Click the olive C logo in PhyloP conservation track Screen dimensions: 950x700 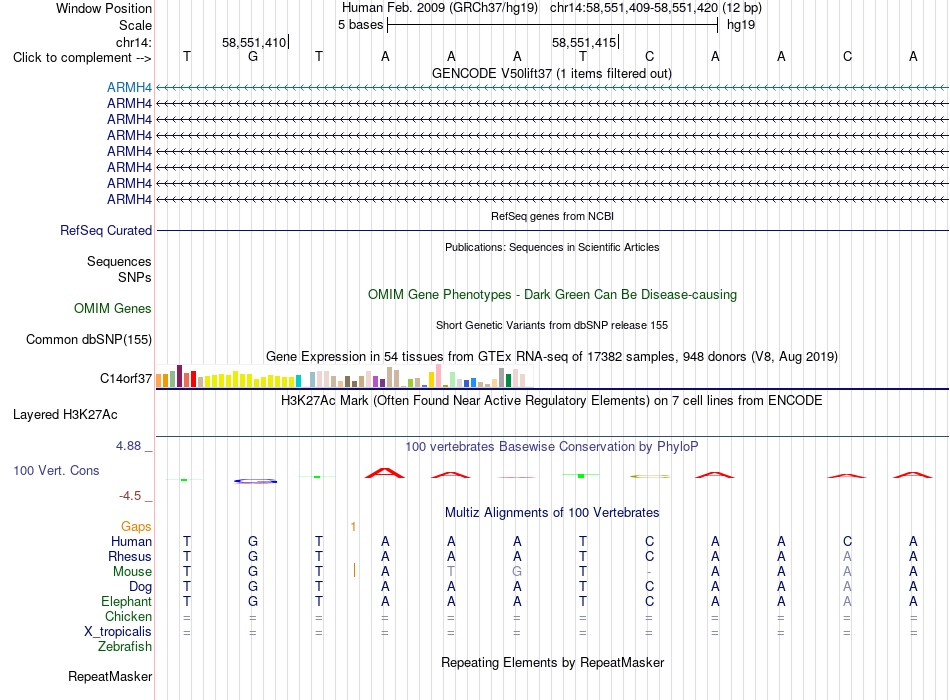[649, 476]
